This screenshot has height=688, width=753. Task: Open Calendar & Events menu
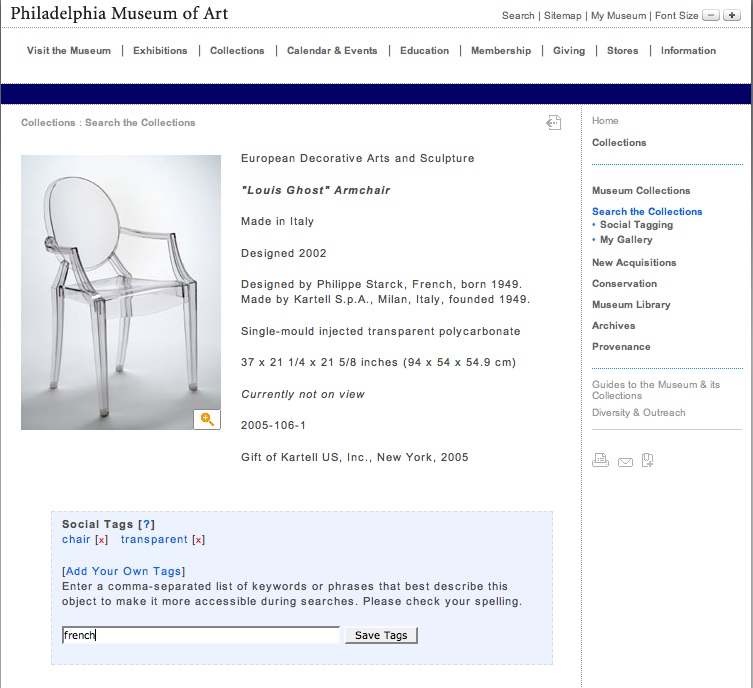point(332,50)
